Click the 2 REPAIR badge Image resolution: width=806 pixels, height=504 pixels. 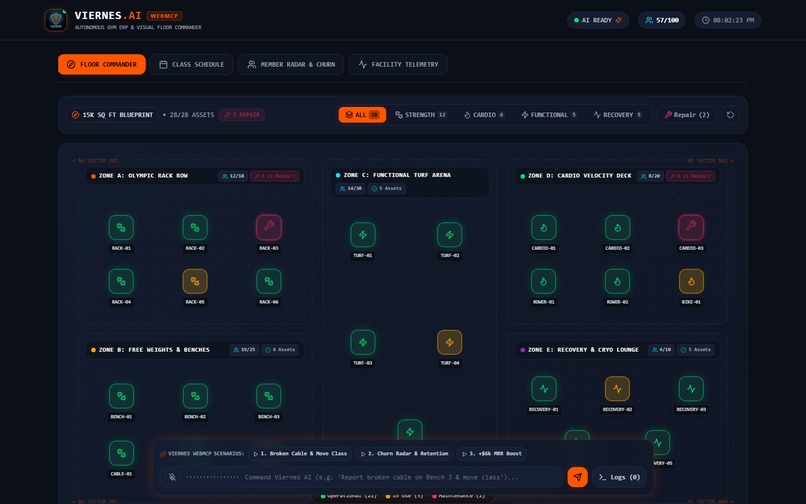click(242, 115)
